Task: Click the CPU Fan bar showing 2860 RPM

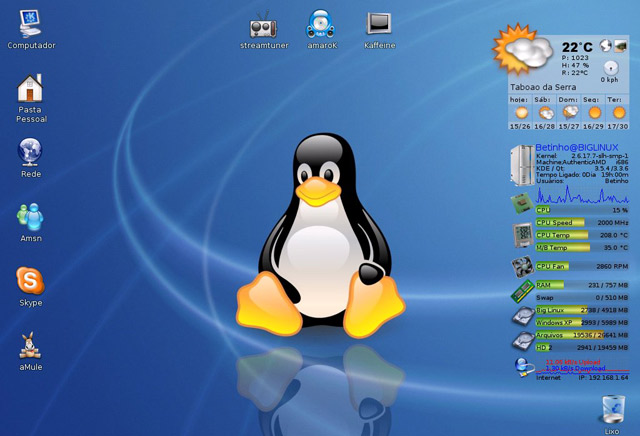Action: click(x=582, y=267)
